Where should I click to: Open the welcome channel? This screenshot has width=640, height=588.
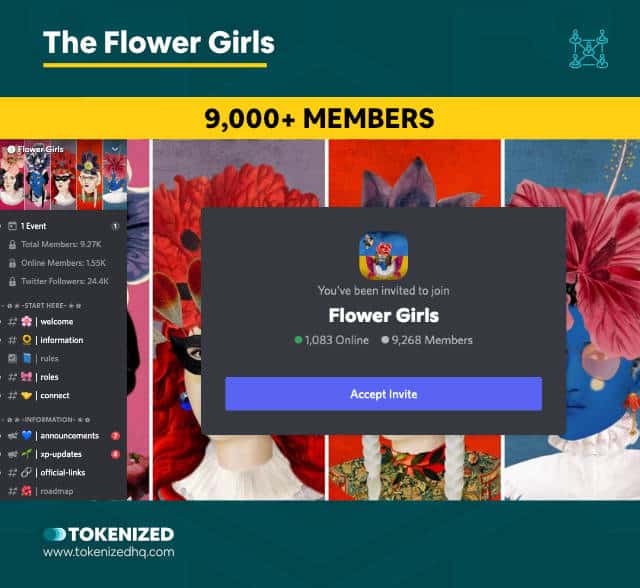62,322
